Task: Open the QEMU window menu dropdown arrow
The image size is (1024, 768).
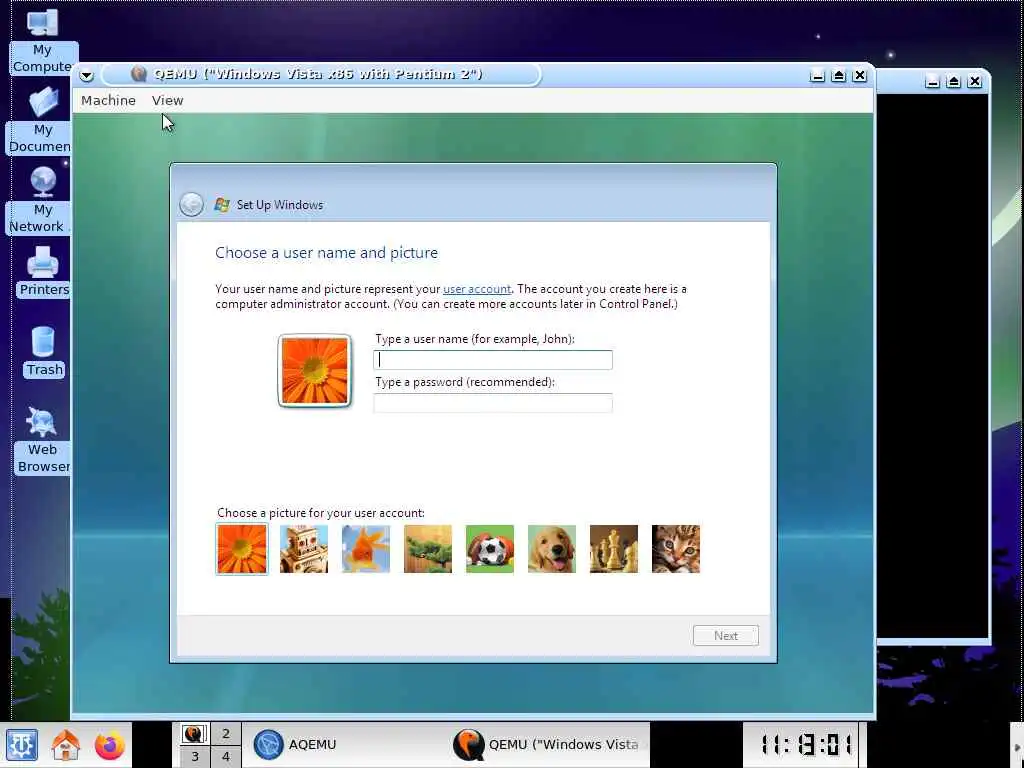Action: (86, 75)
